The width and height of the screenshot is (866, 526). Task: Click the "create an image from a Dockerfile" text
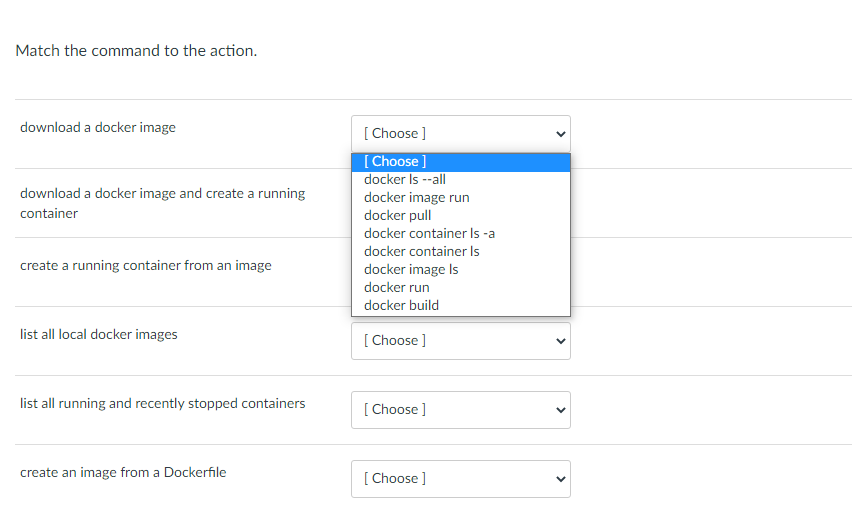click(x=123, y=472)
